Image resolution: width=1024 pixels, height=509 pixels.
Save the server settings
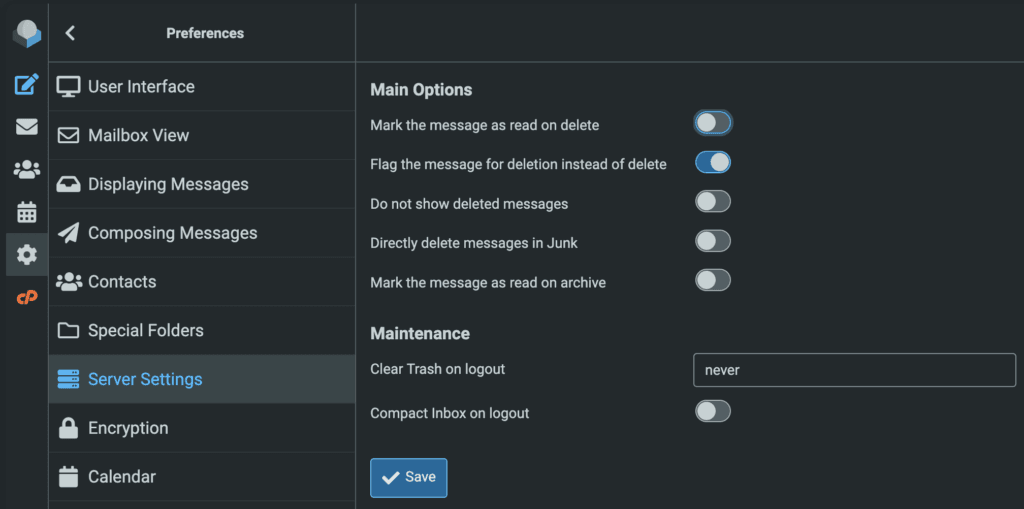point(409,478)
